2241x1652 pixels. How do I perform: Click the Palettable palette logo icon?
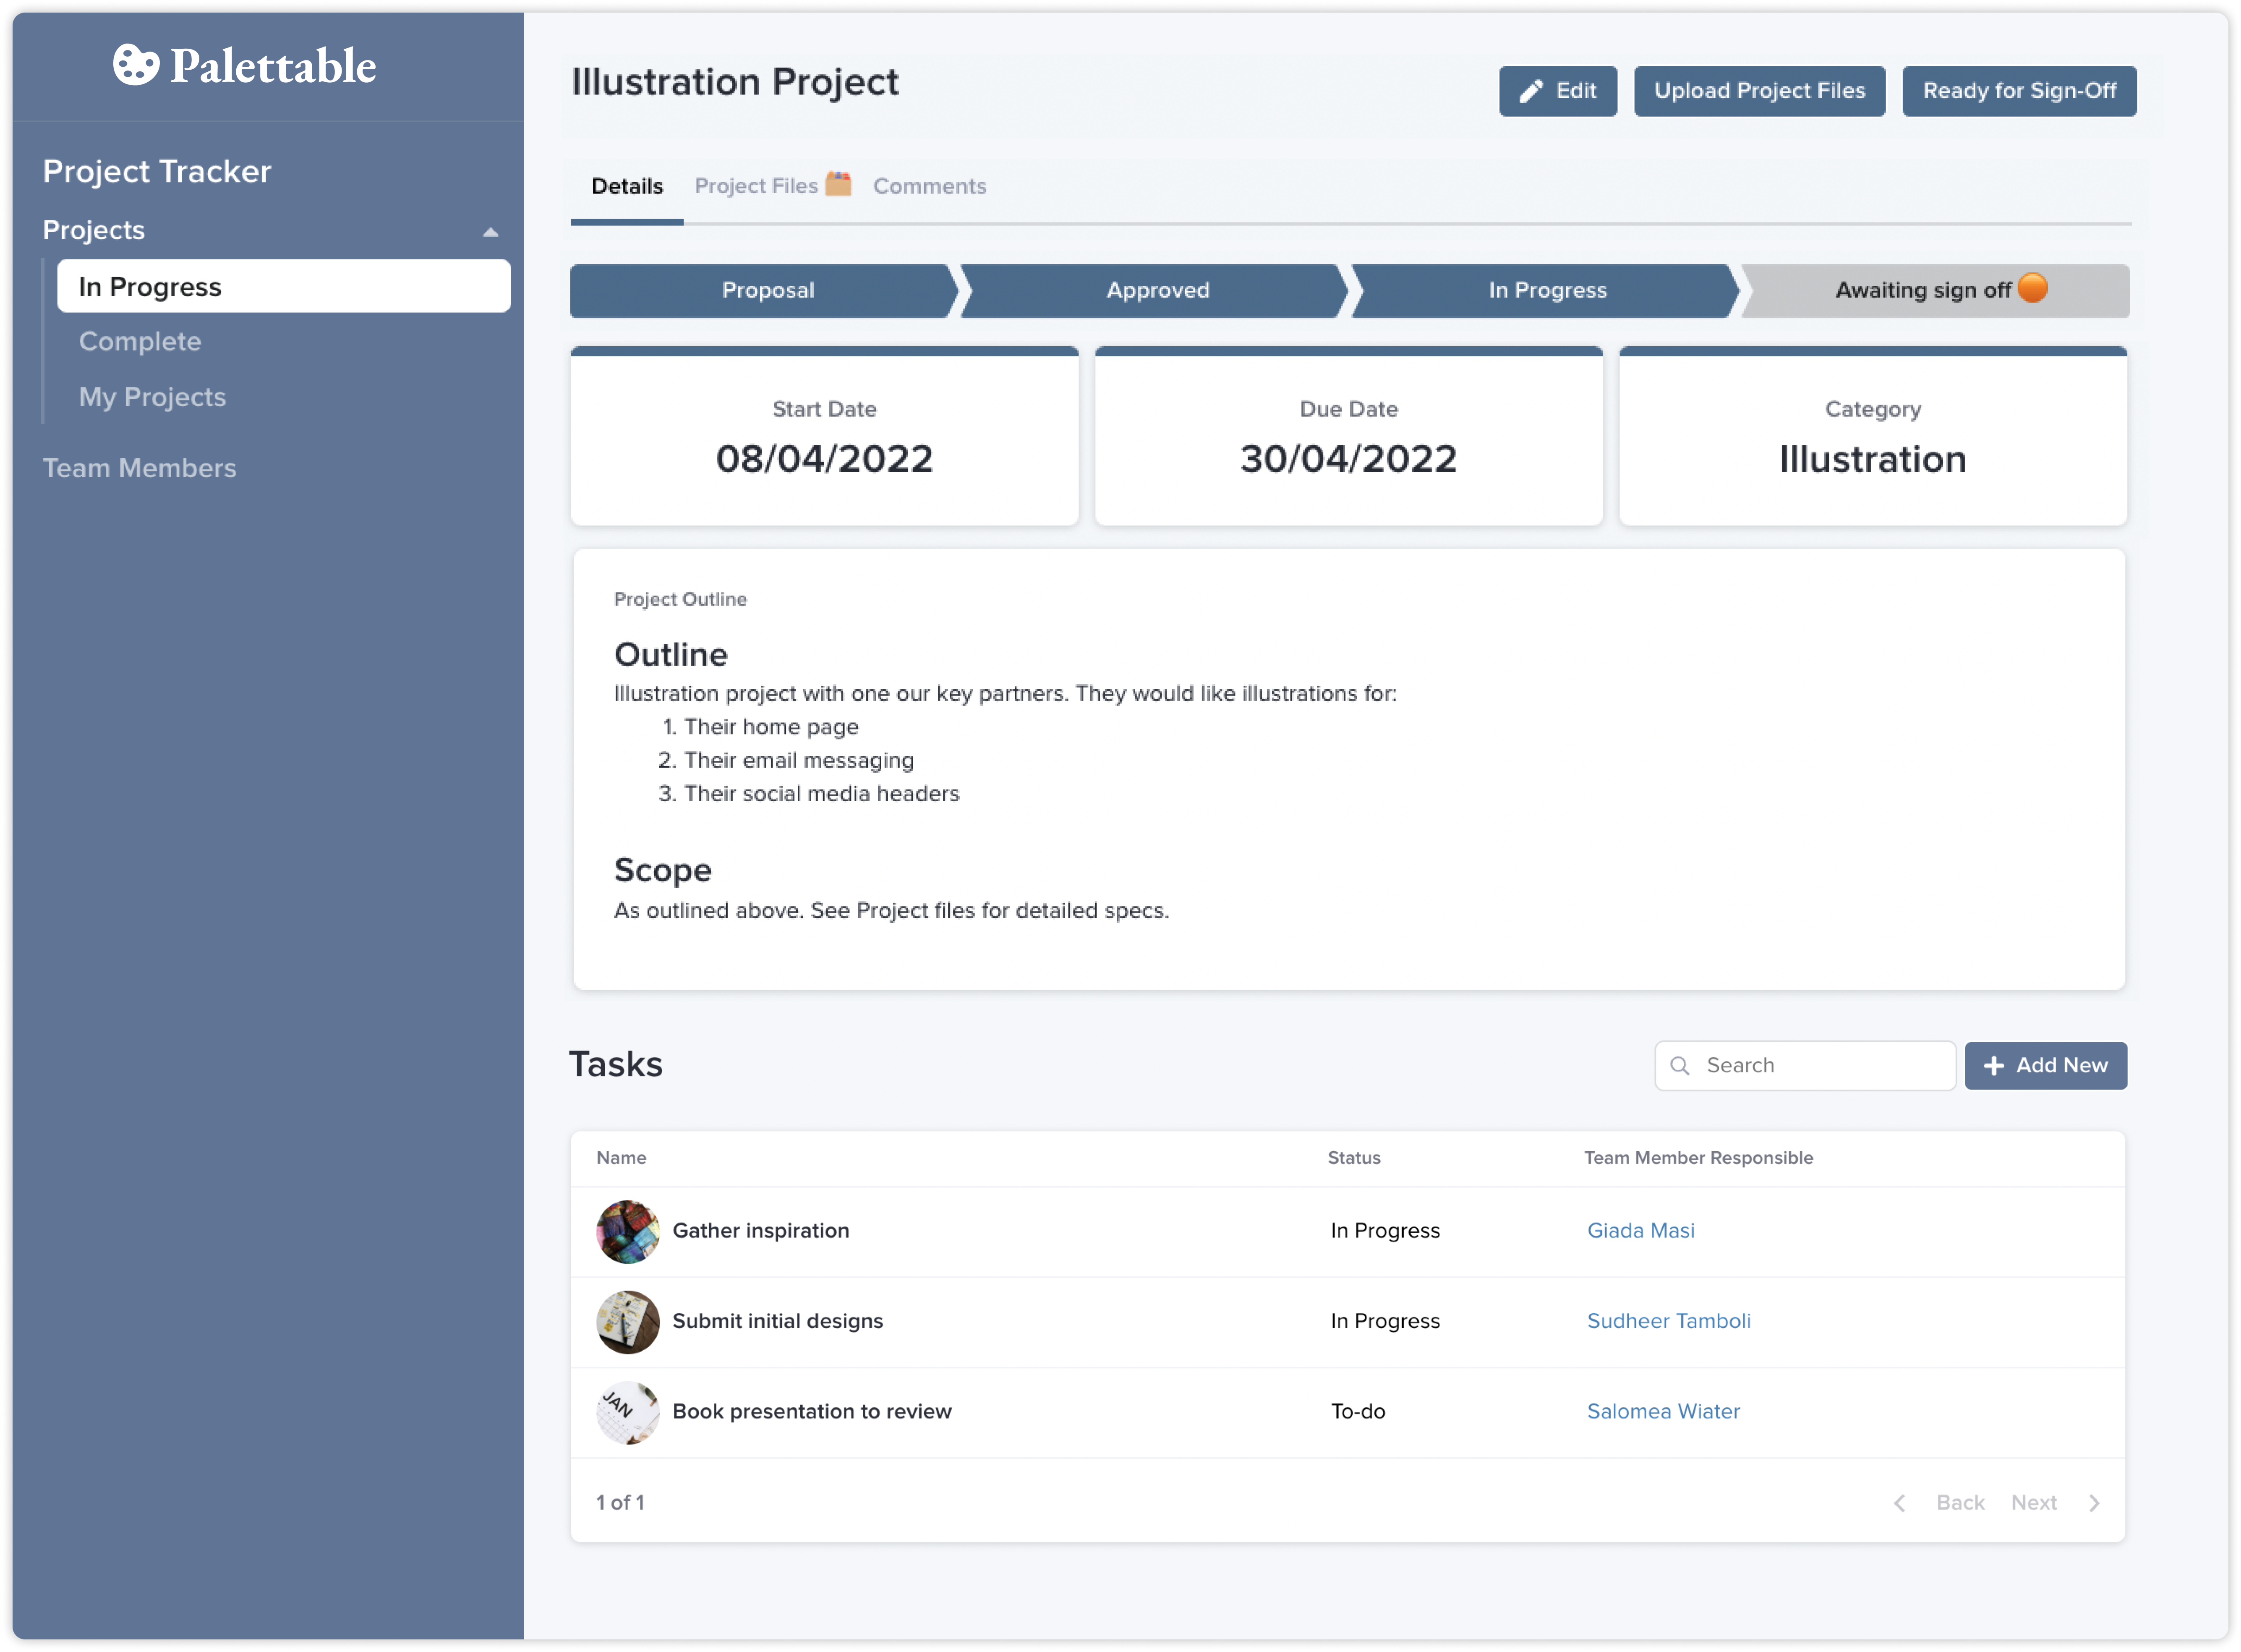pyautogui.click(x=136, y=65)
